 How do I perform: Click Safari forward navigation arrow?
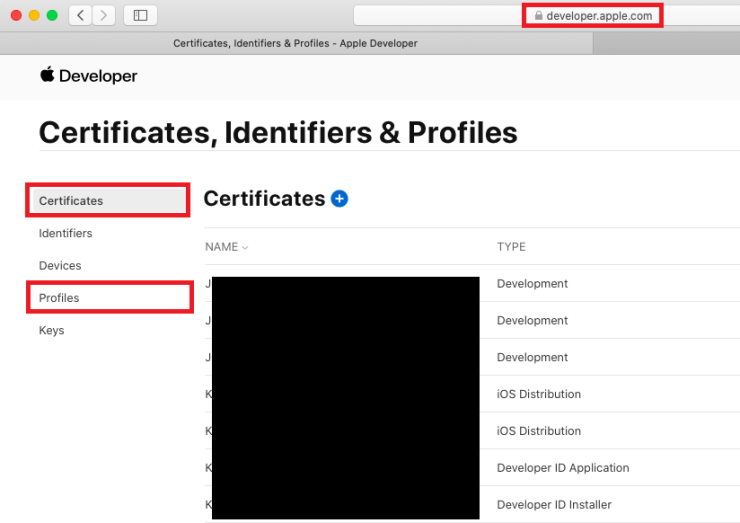click(104, 15)
